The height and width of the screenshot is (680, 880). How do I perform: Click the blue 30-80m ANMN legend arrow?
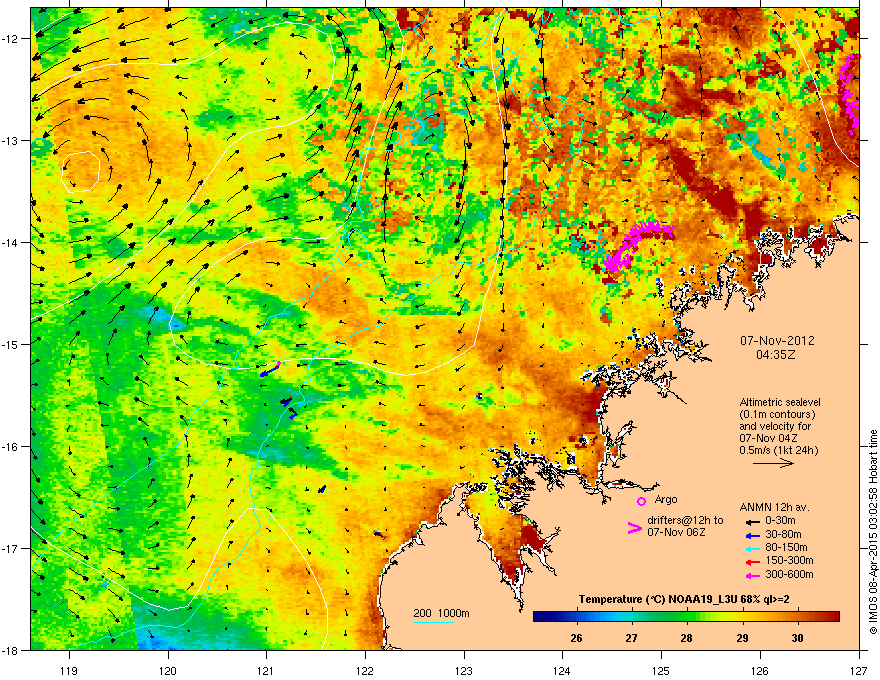752,536
